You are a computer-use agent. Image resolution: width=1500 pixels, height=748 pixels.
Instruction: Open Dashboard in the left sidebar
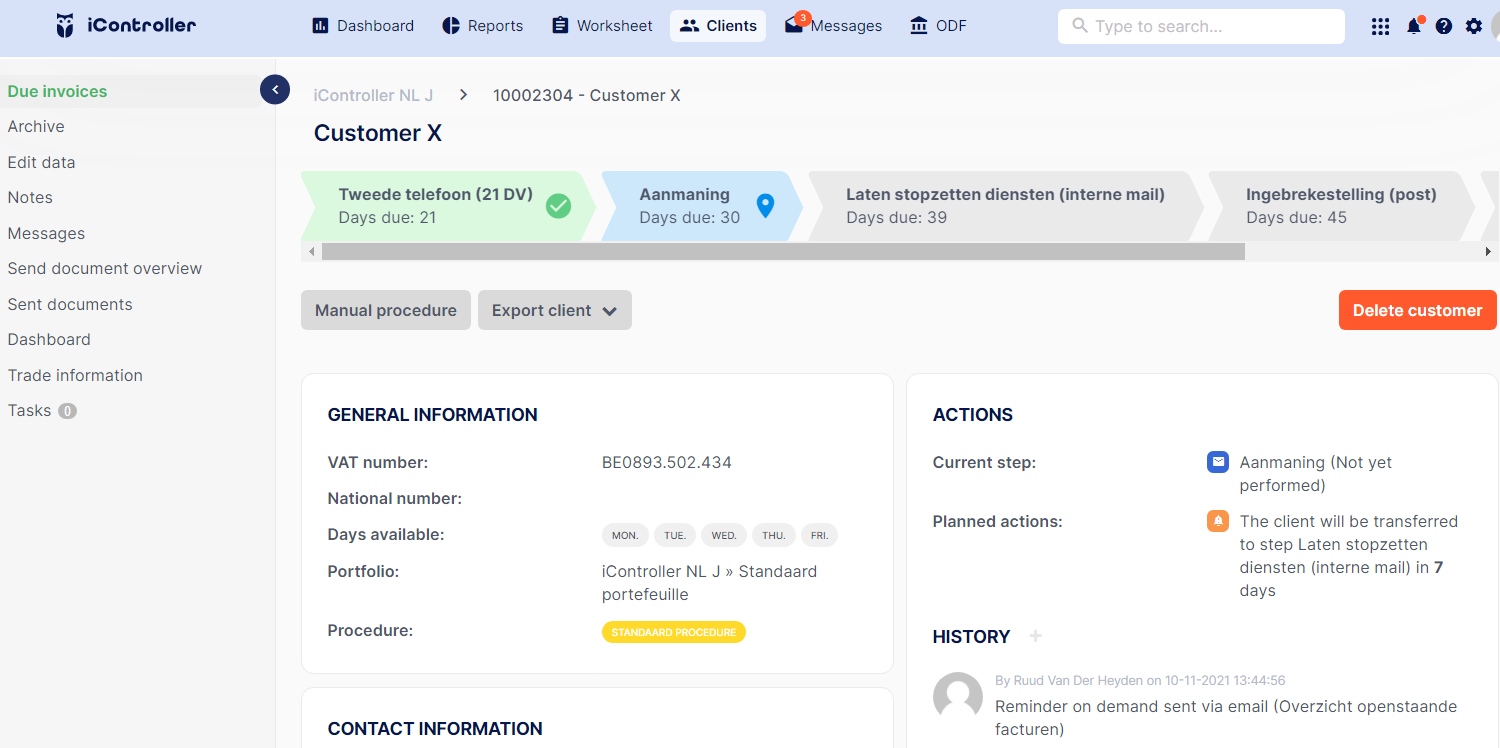49,339
